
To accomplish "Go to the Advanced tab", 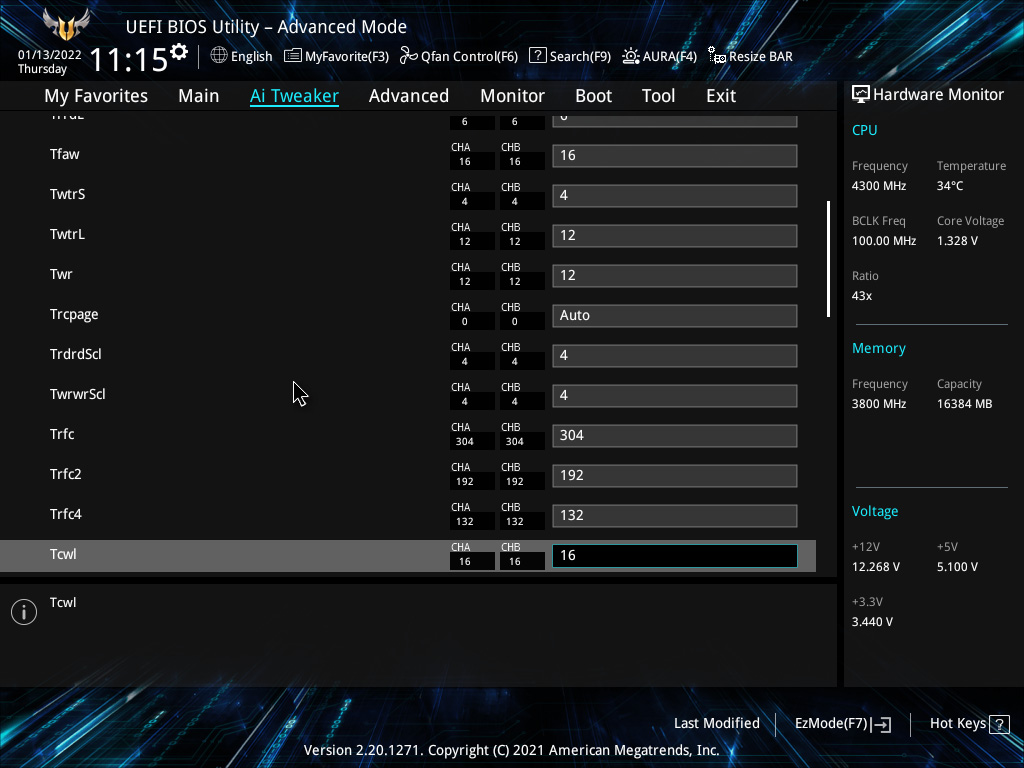I will click(409, 96).
